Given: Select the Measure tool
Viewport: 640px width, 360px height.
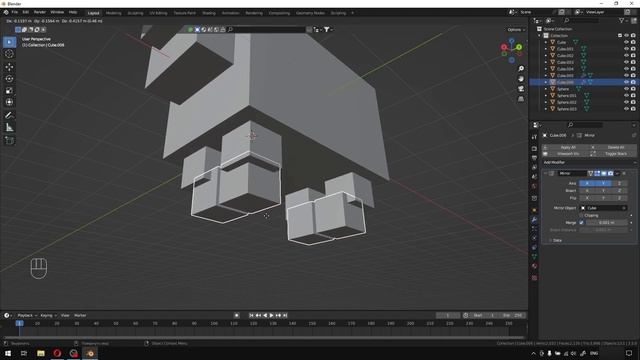Looking at the screenshot, I should (x=9, y=128).
